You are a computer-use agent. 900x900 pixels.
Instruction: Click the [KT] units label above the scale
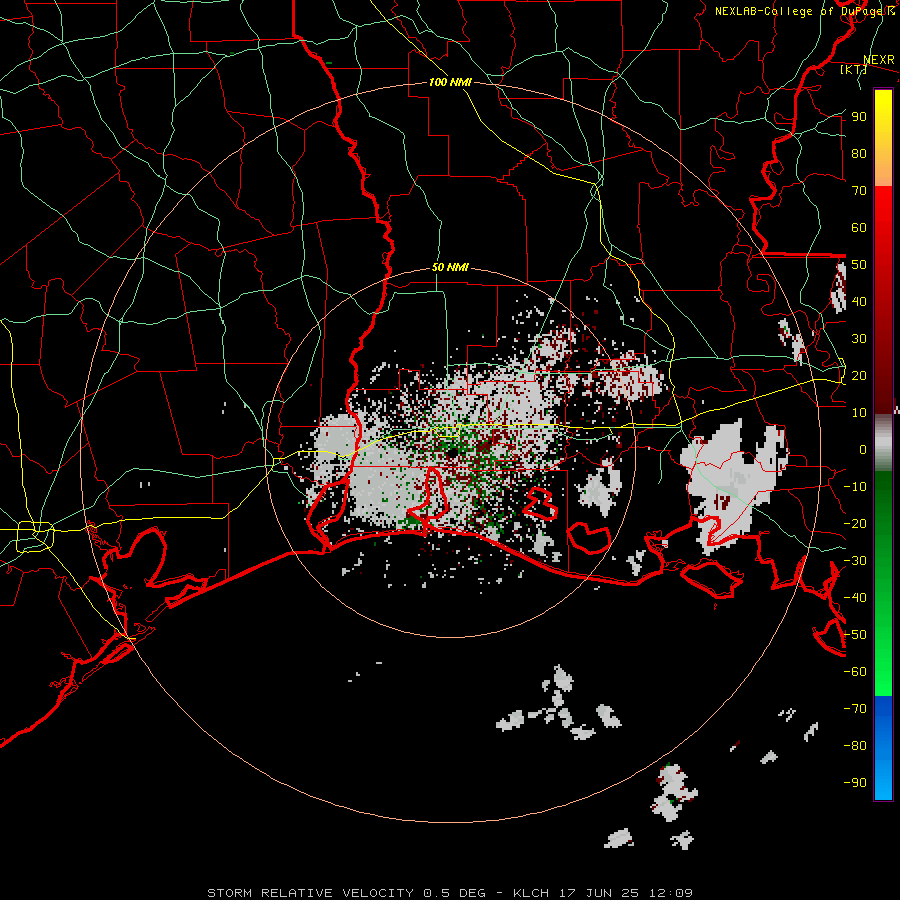[x=854, y=69]
